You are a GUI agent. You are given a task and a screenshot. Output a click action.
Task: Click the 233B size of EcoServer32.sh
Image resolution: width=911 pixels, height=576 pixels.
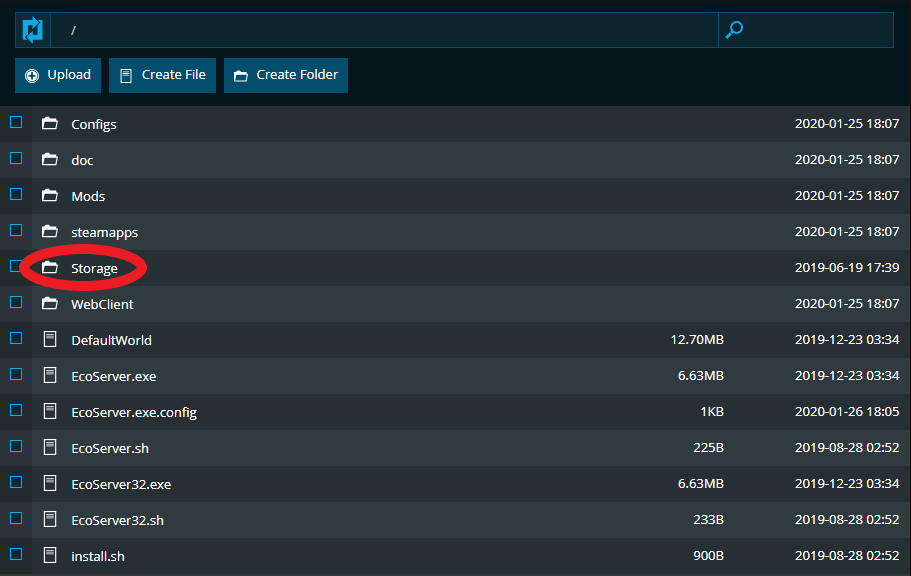click(x=708, y=520)
